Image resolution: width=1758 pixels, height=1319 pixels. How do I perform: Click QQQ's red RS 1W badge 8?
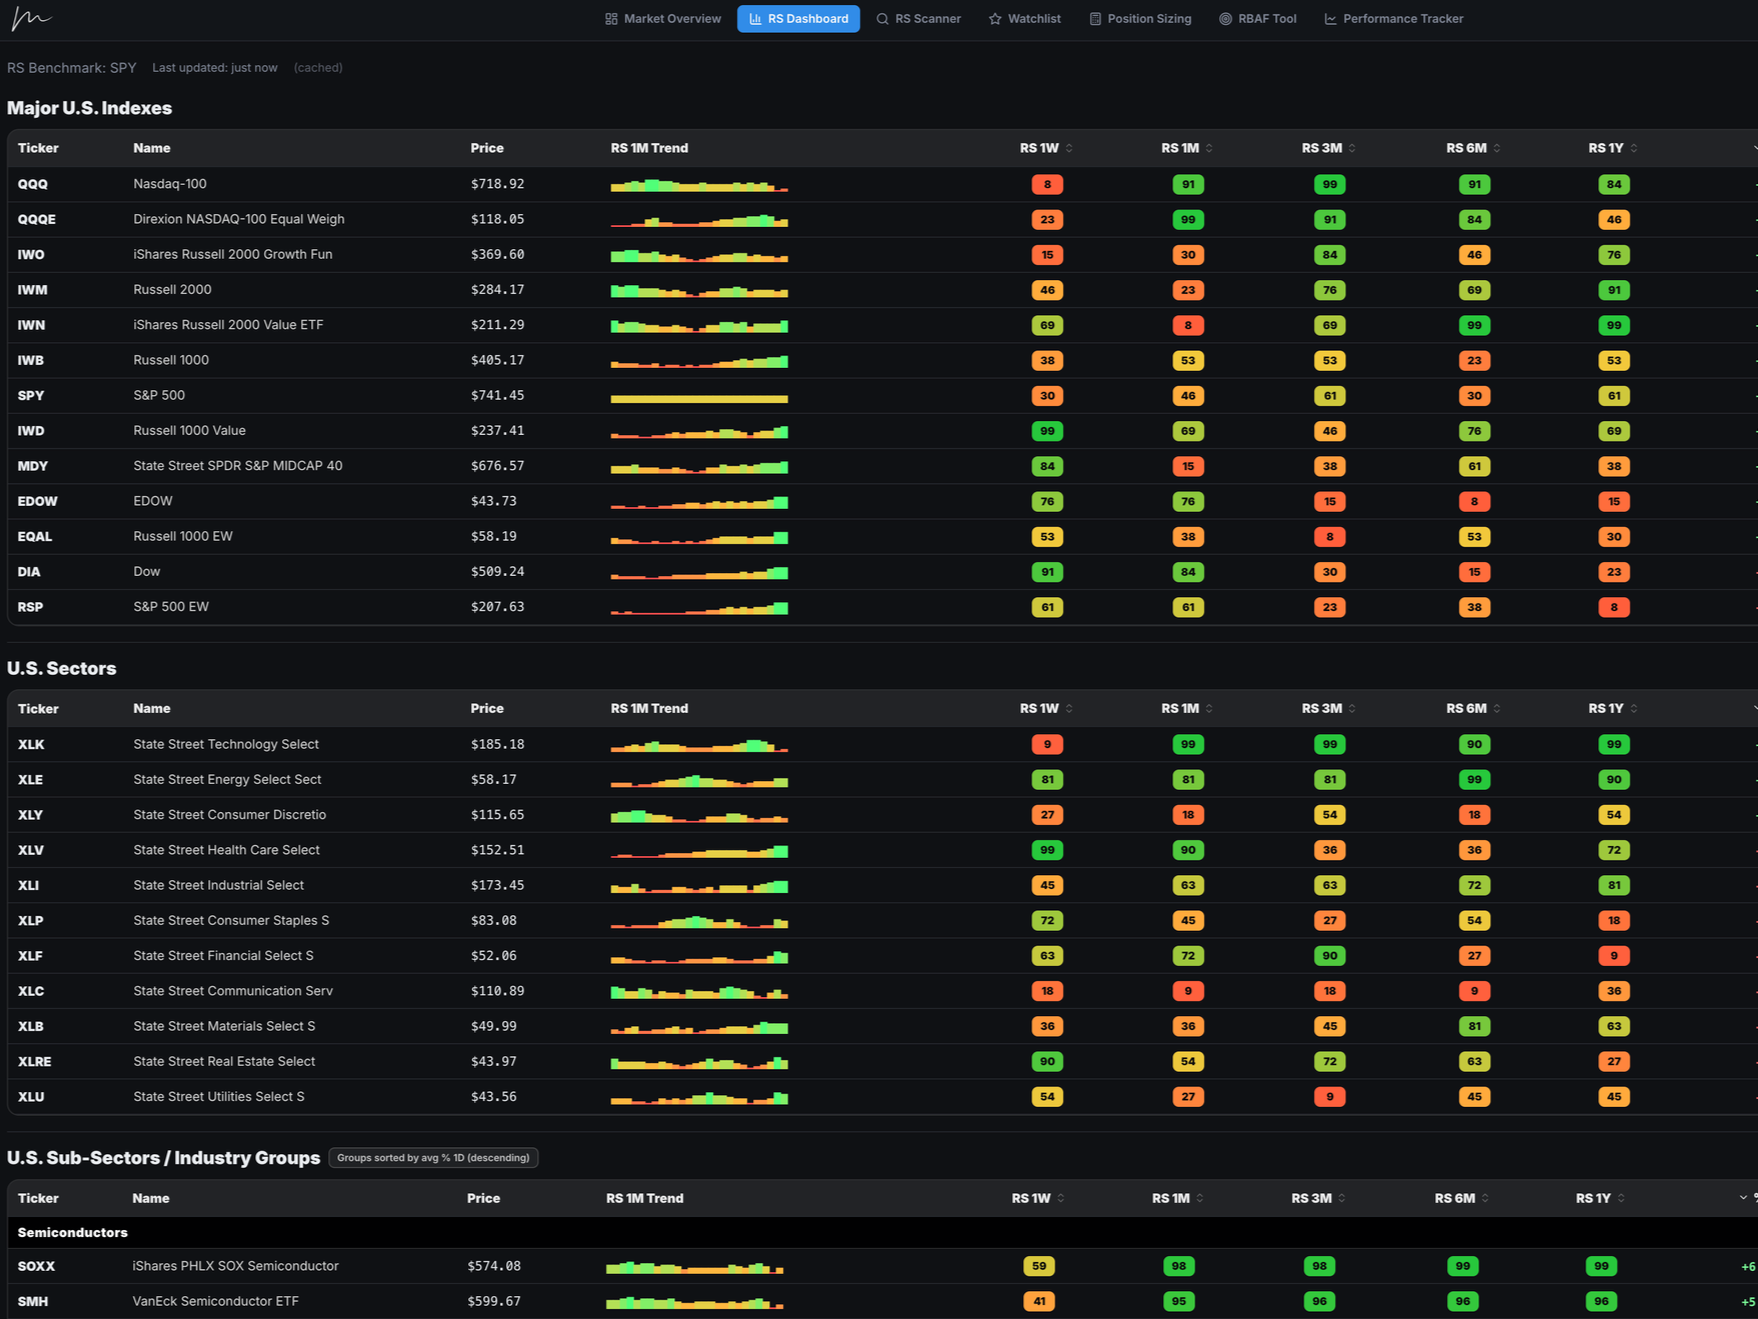click(x=1047, y=184)
